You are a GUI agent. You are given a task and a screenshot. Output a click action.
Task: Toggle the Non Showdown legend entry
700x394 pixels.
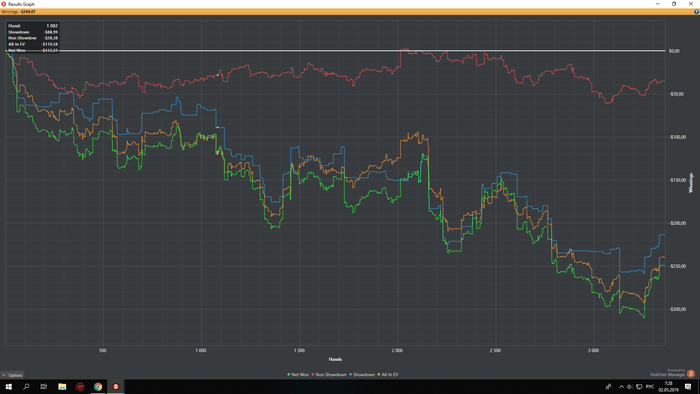click(329, 375)
